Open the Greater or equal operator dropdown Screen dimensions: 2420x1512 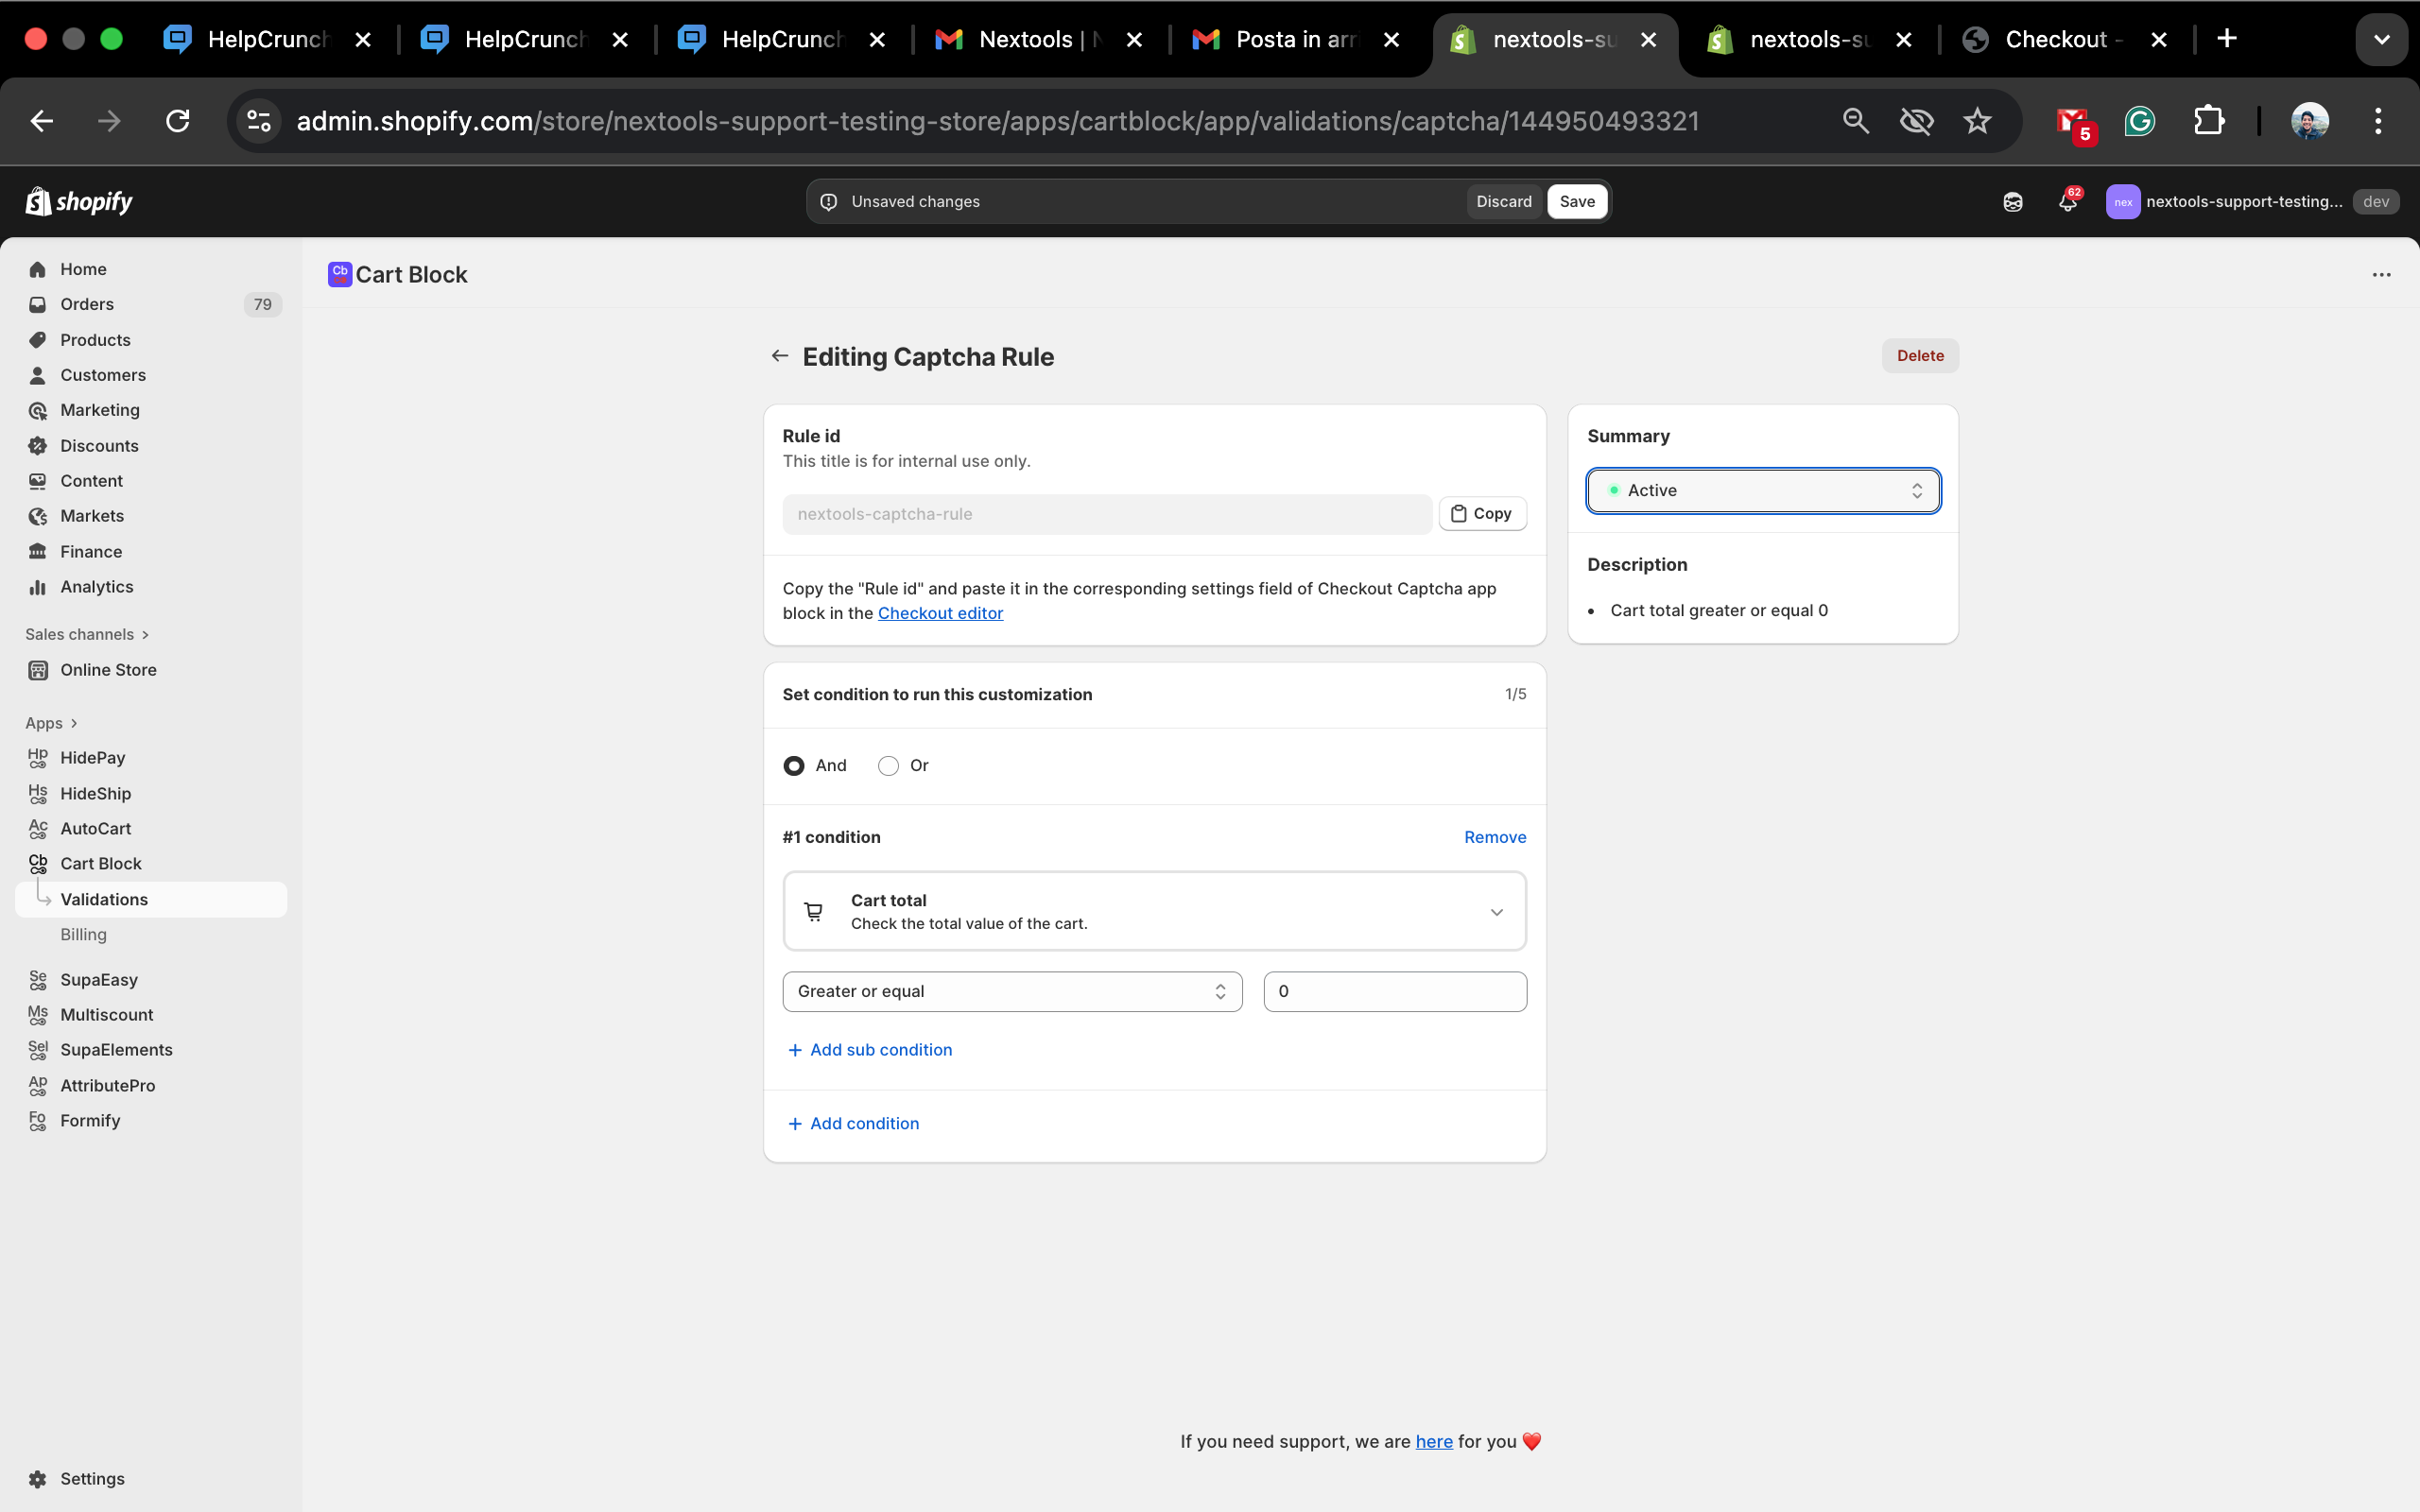(1012, 991)
